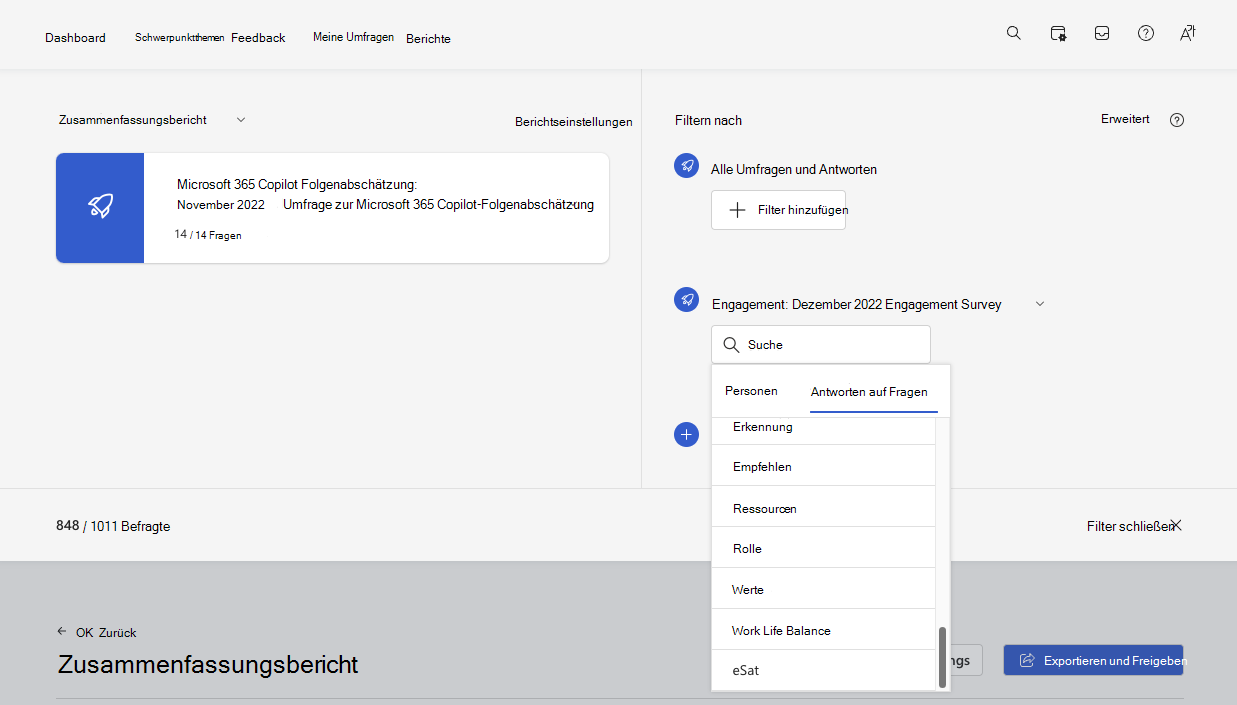Close the filter panel with X icon

[1176, 525]
